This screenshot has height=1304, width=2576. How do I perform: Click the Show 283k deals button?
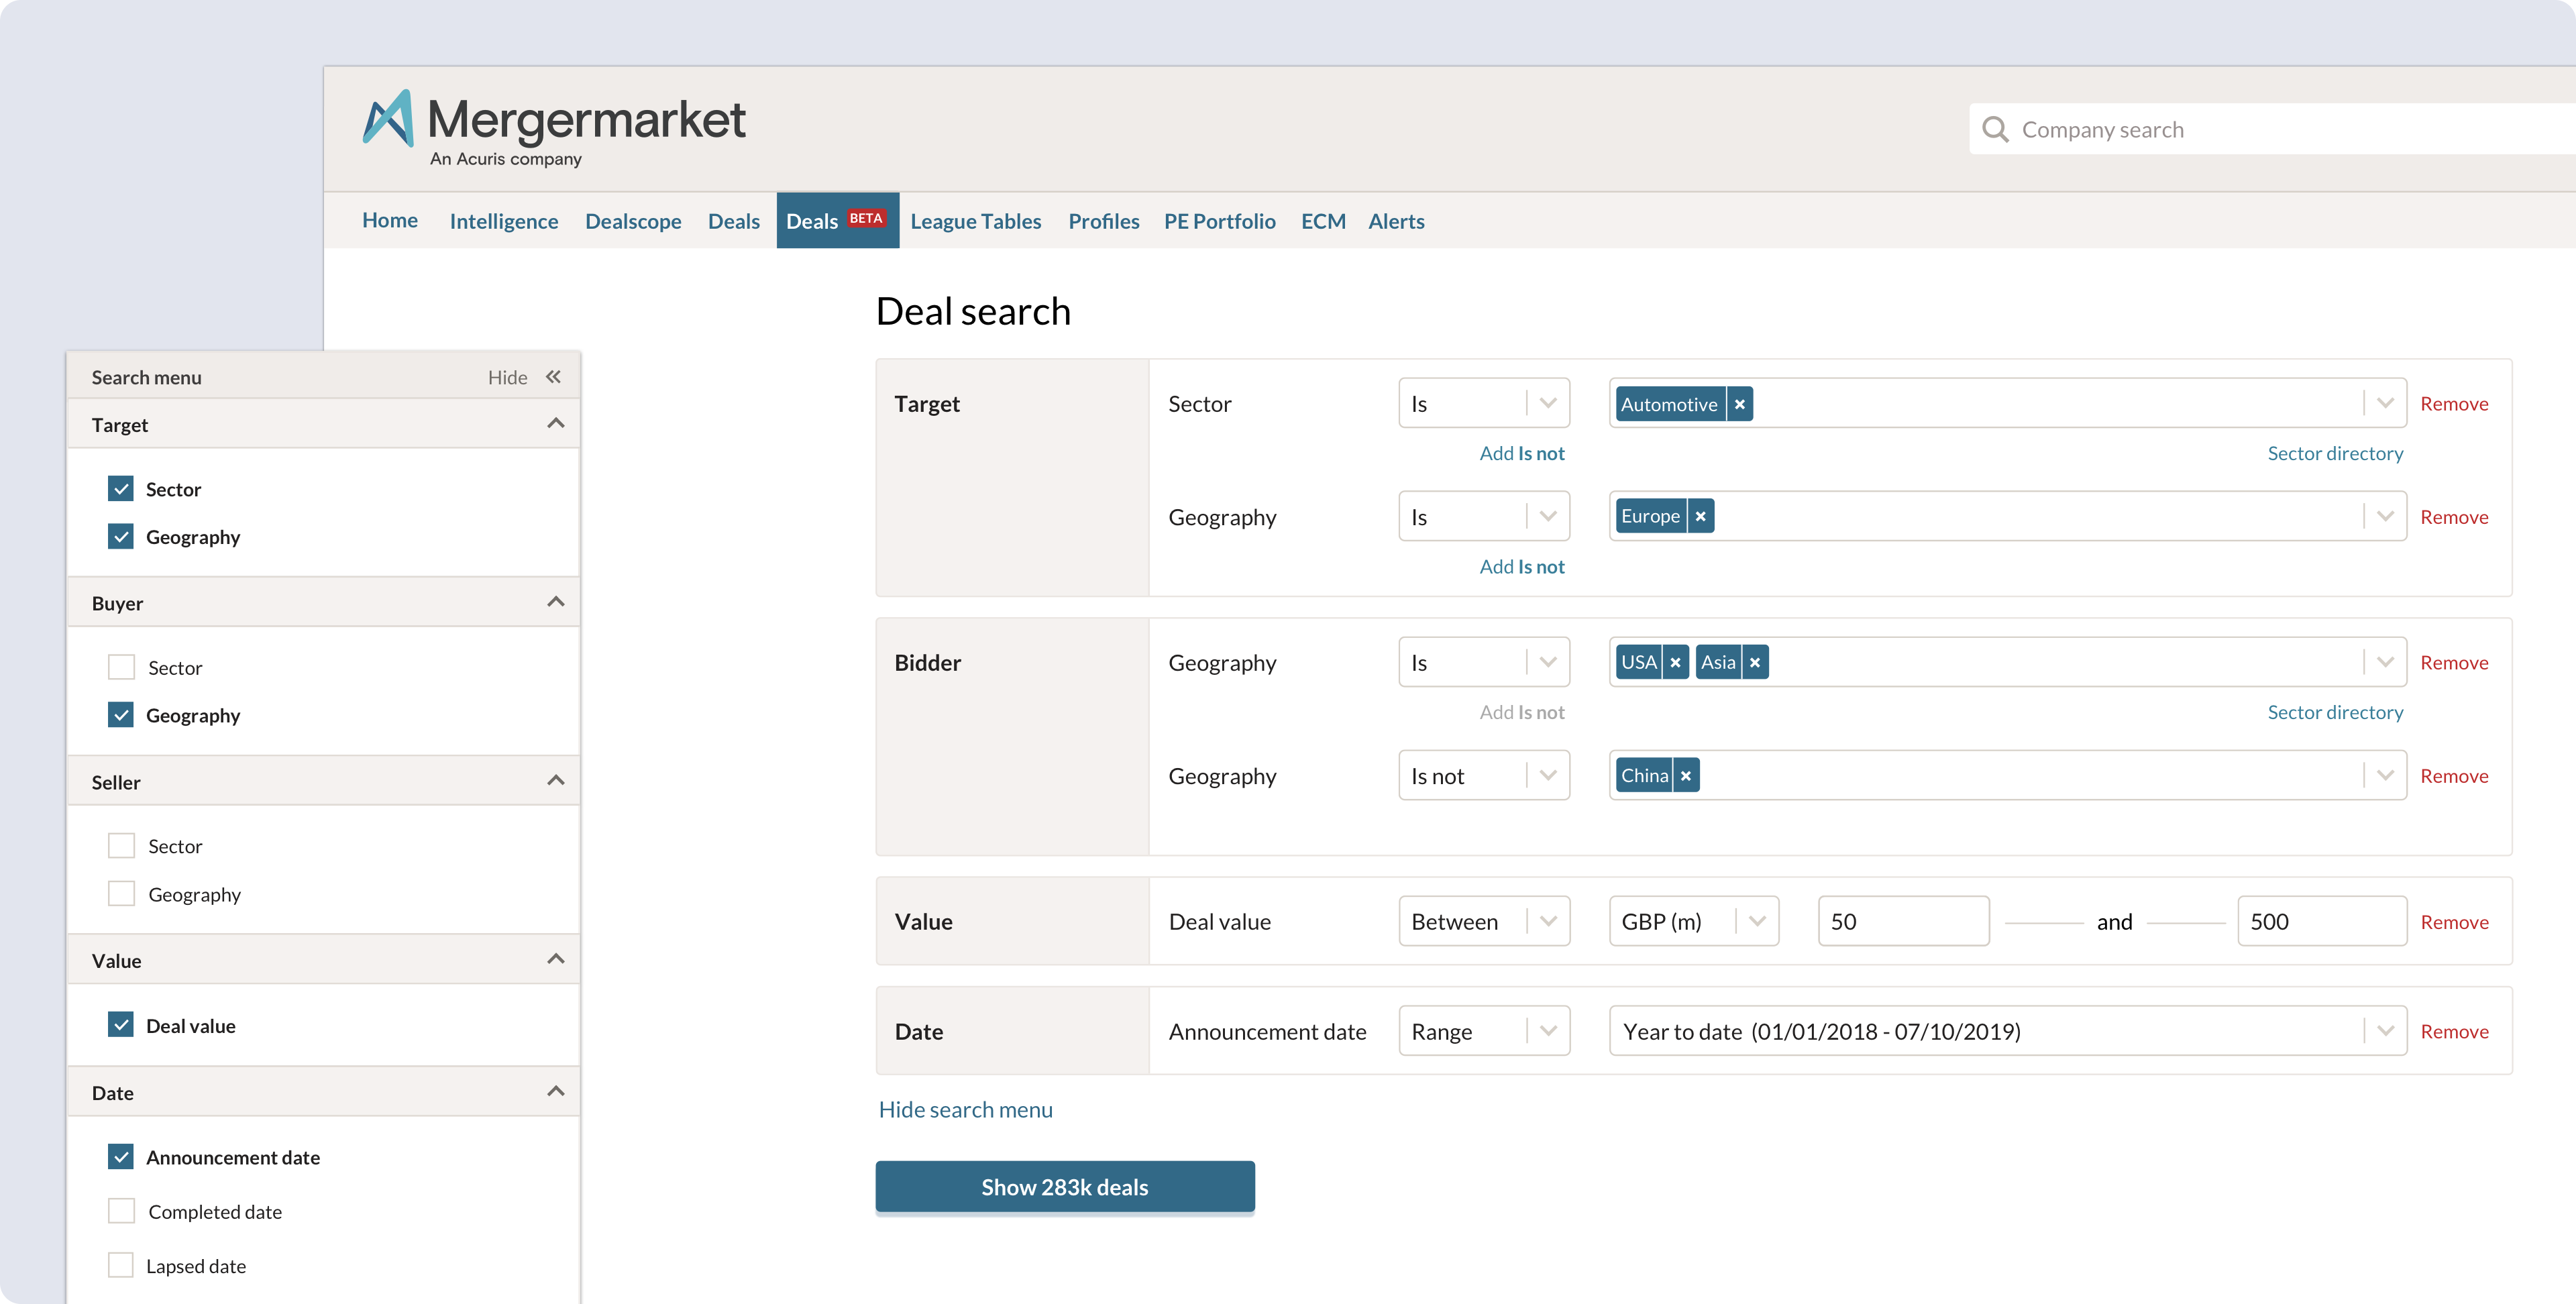click(x=1064, y=1187)
